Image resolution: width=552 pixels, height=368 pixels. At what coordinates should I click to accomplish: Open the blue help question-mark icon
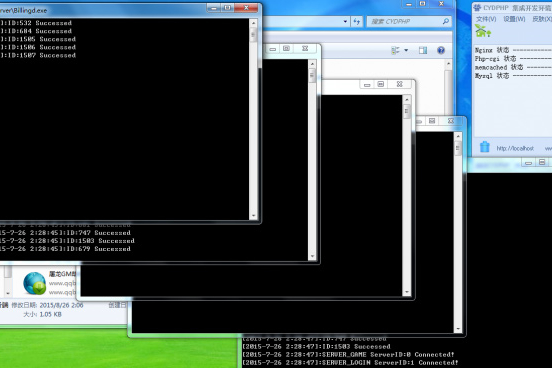click(x=441, y=50)
